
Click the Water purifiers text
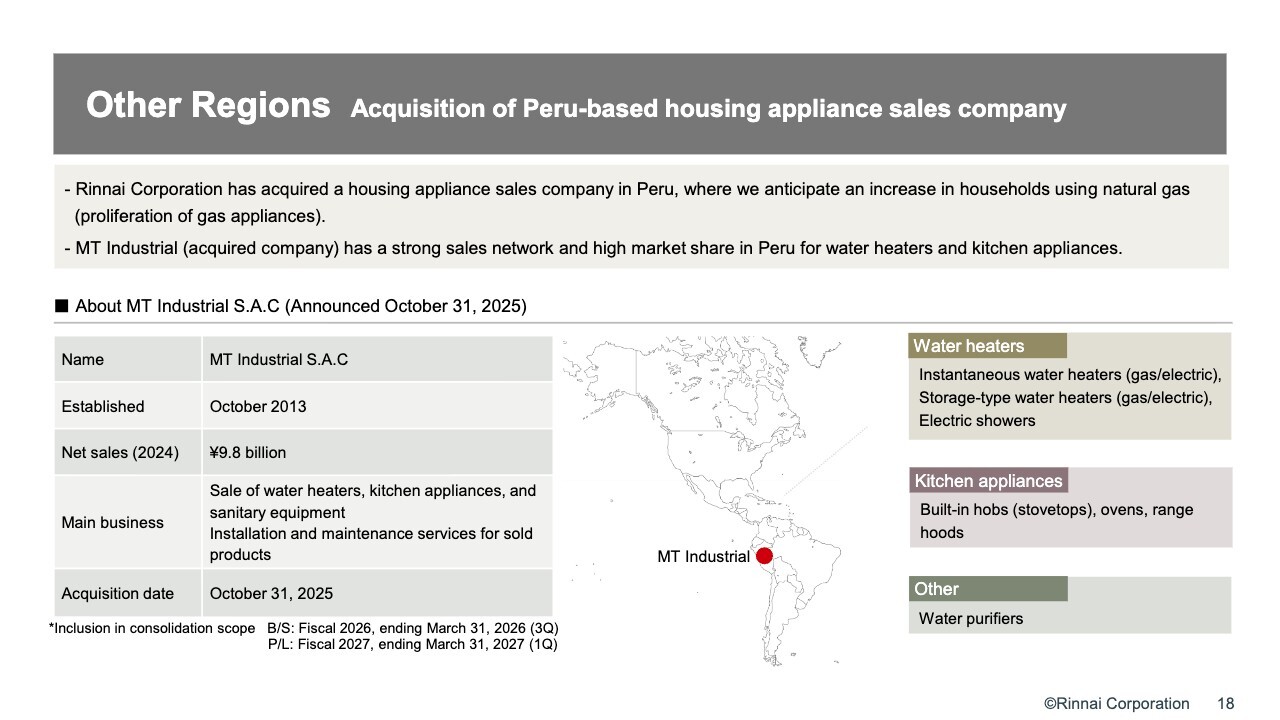(x=971, y=618)
